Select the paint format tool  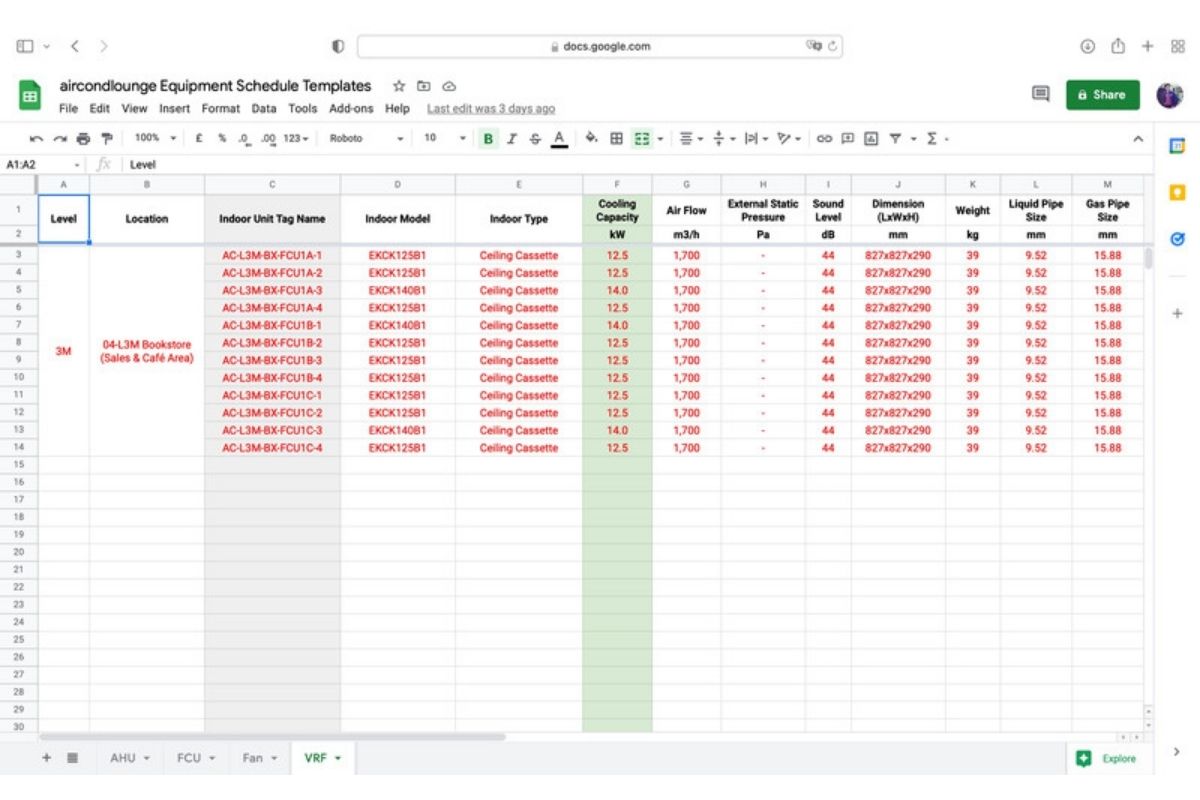(x=106, y=139)
